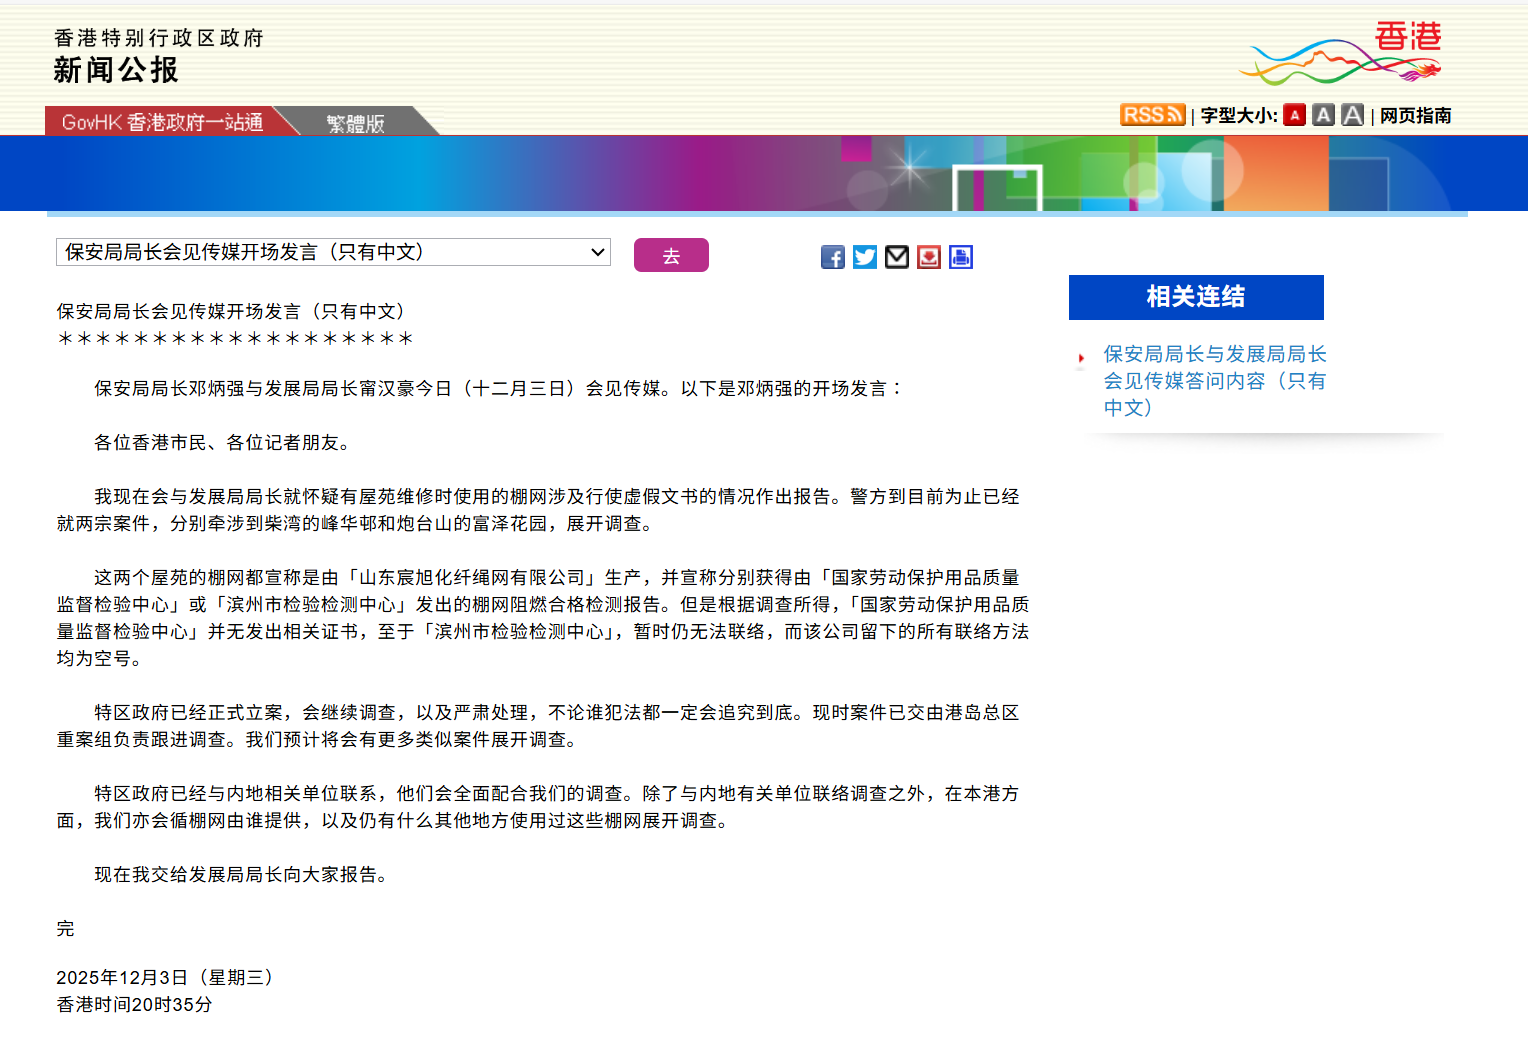
Task: Open the press release selection dropdown
Action: 333,252
